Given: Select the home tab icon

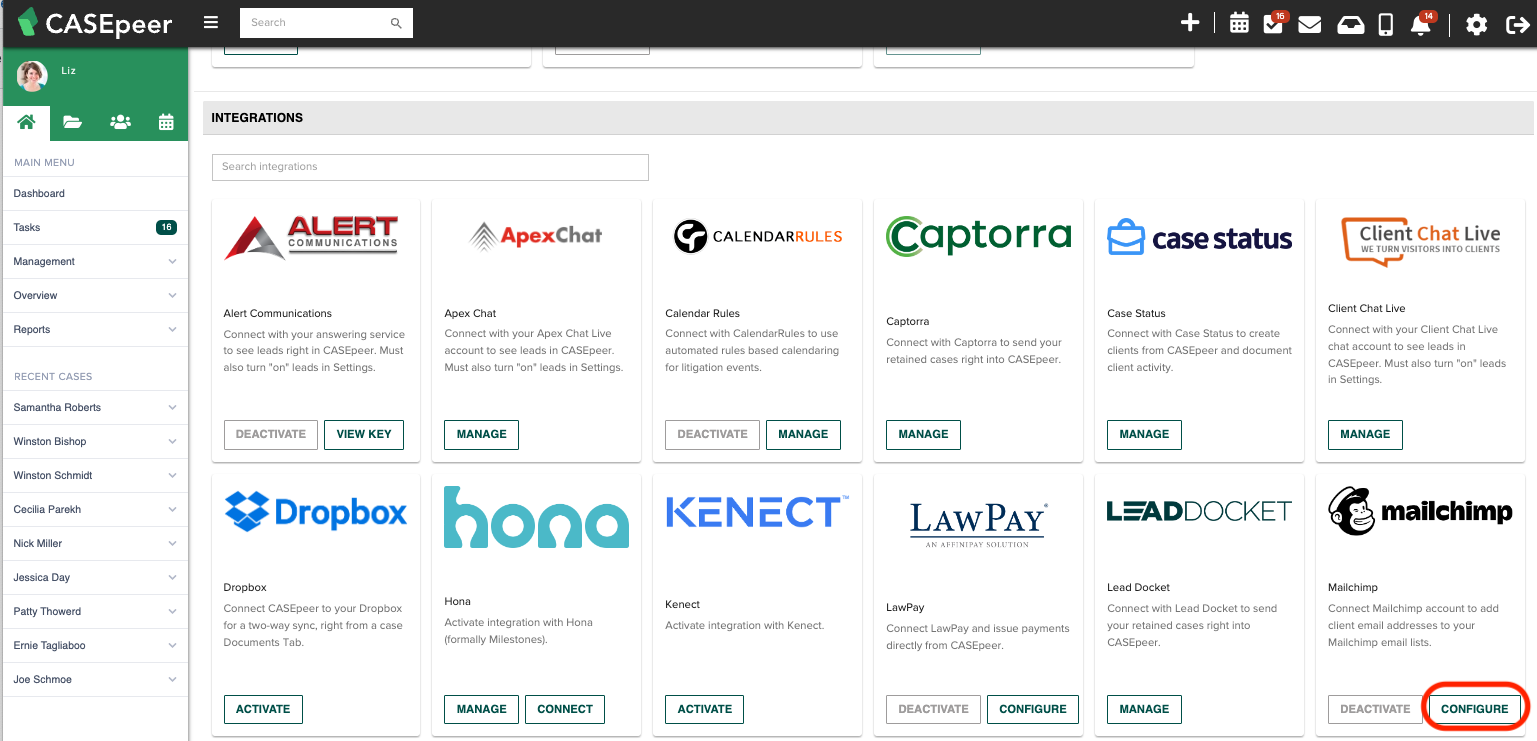Looking at the screenshot, I should coord(26,122).
